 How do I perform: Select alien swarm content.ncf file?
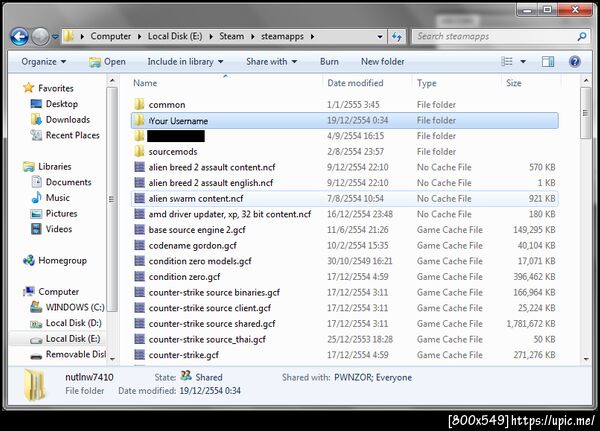click(x=344, y=199)
